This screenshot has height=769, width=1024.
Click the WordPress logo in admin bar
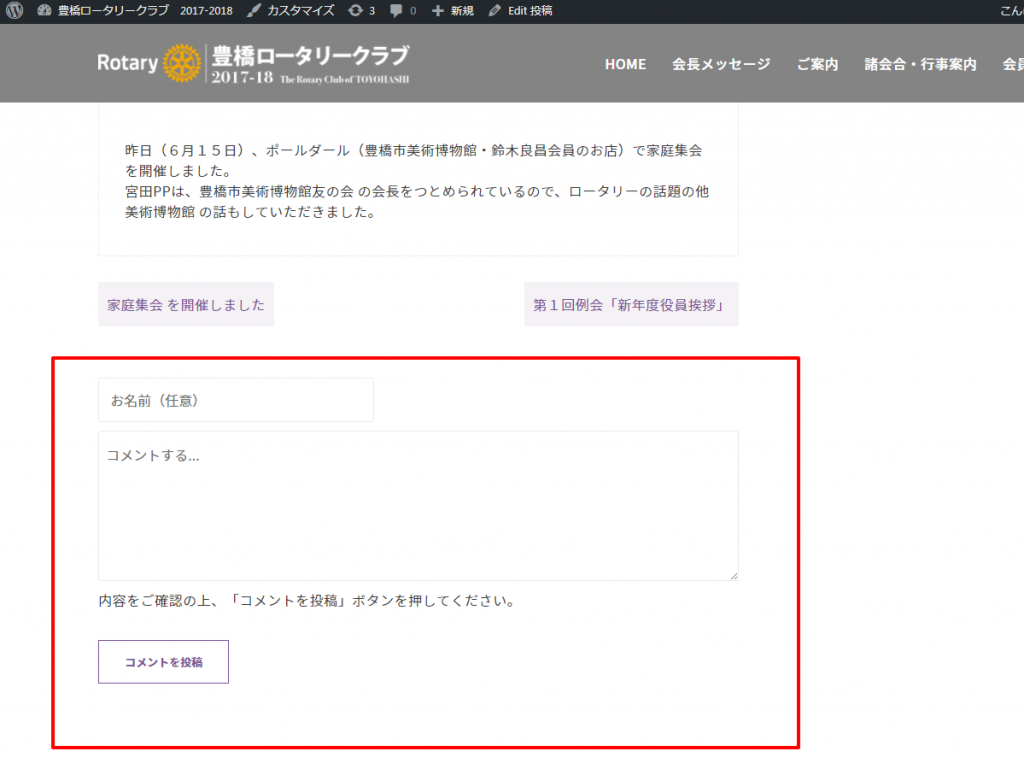tap(14, 11)
